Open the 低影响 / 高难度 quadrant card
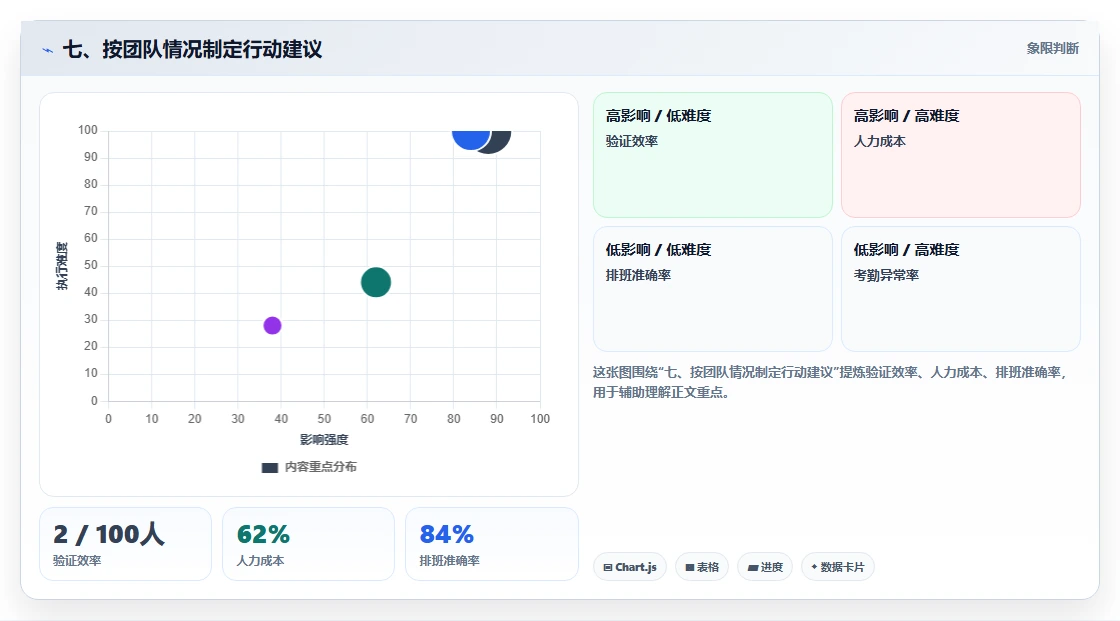 point(961,289)
